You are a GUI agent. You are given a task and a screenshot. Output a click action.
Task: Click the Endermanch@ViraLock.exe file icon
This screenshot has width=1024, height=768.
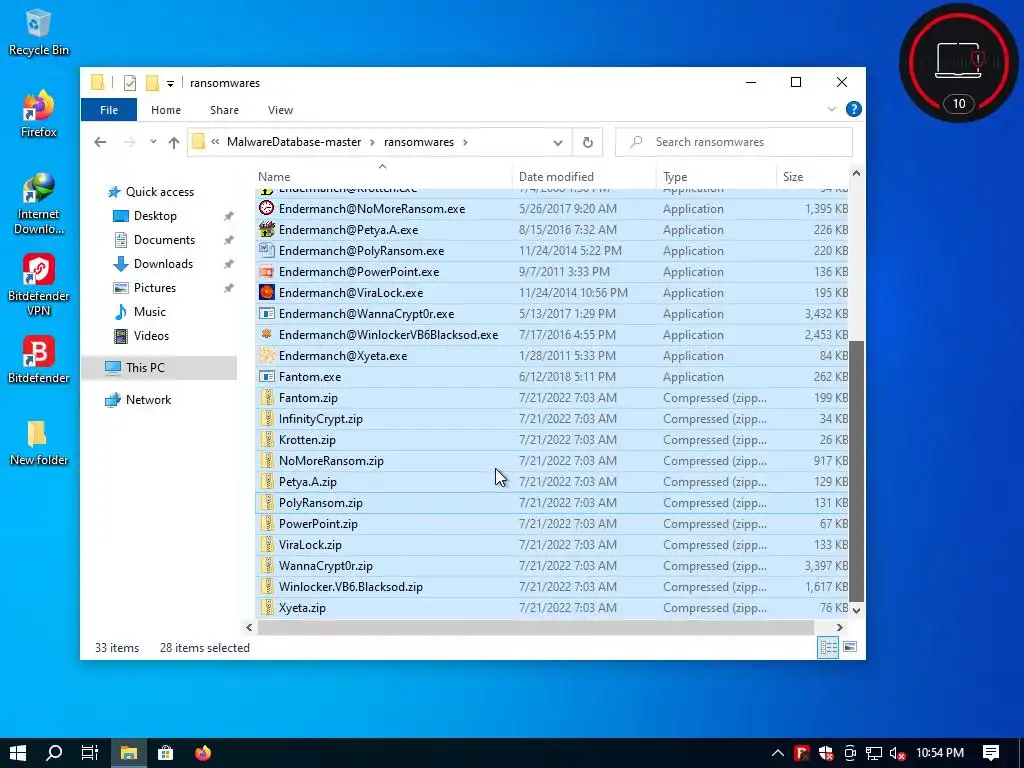(x=266, y=293)
